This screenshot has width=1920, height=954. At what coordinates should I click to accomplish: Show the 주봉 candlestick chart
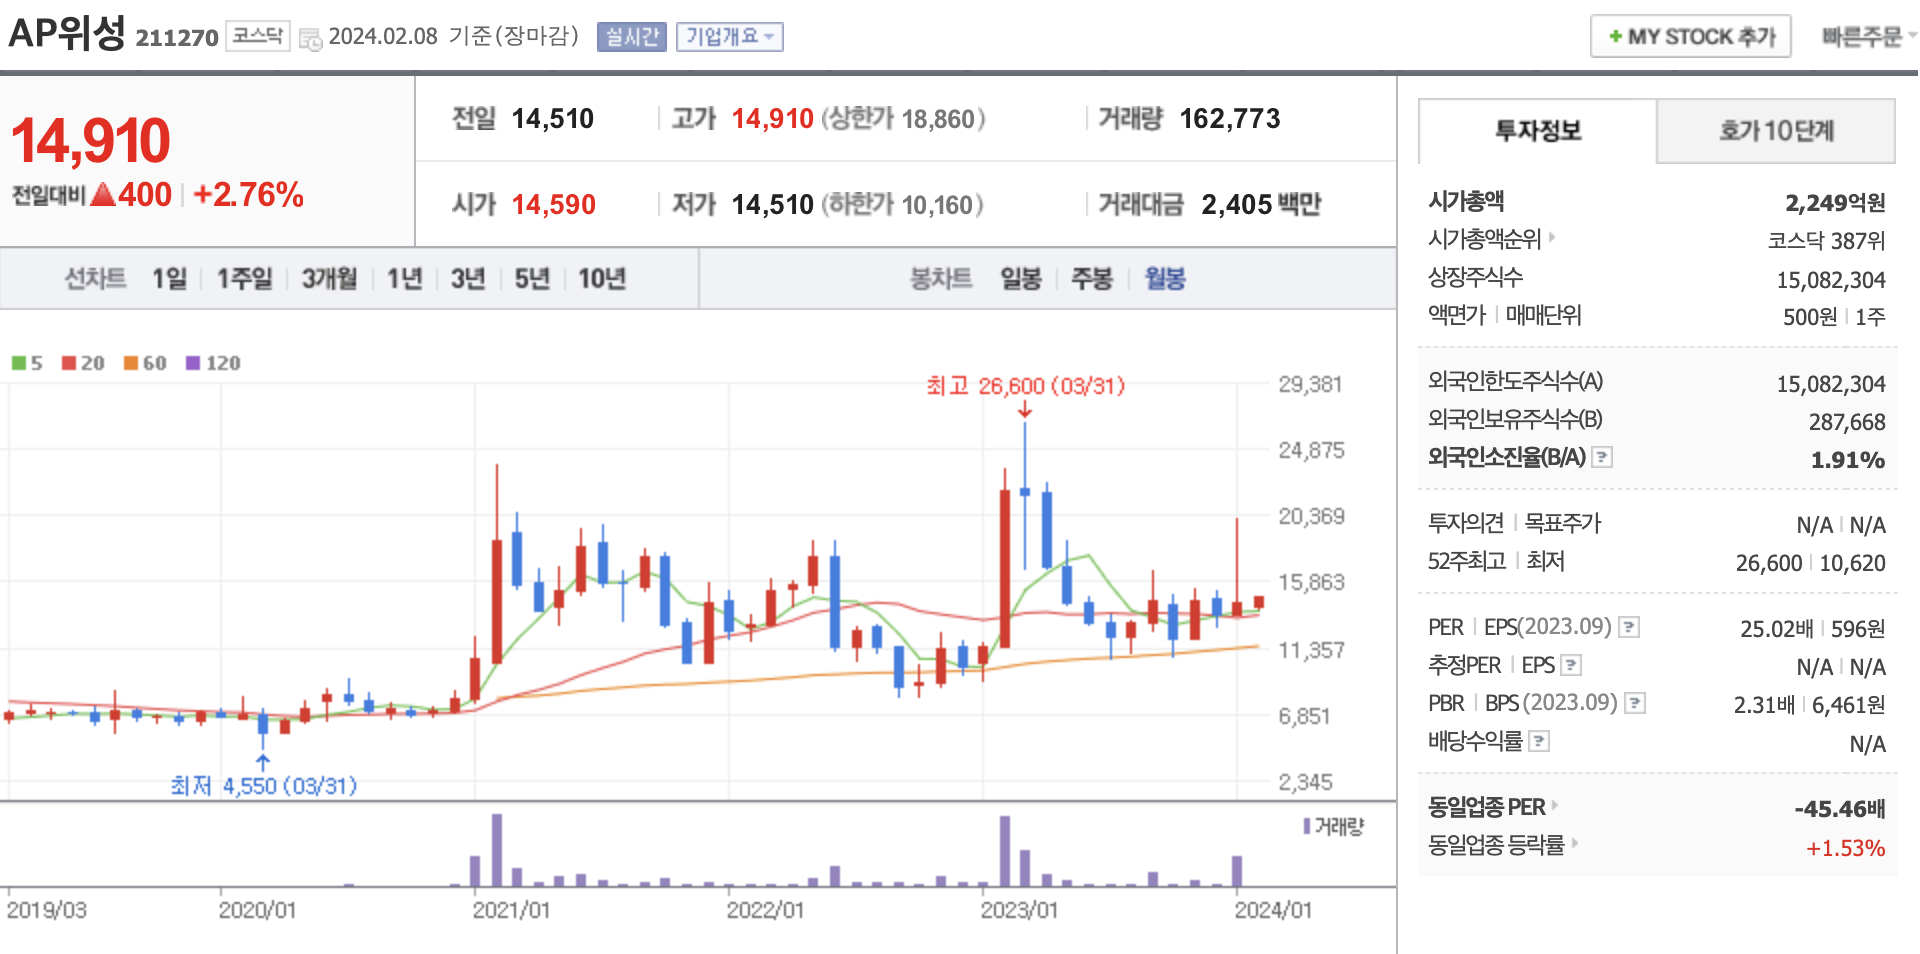pos(1092,278)
